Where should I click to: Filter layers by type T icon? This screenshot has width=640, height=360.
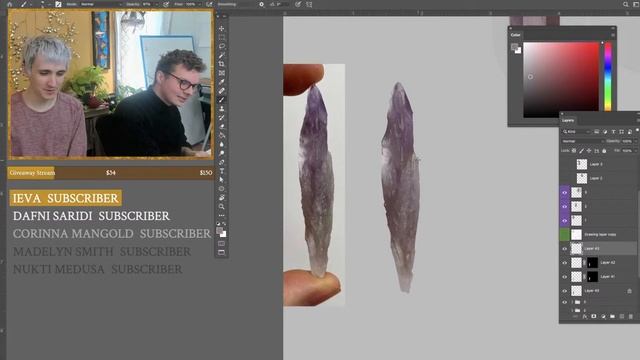click(613, 131)
